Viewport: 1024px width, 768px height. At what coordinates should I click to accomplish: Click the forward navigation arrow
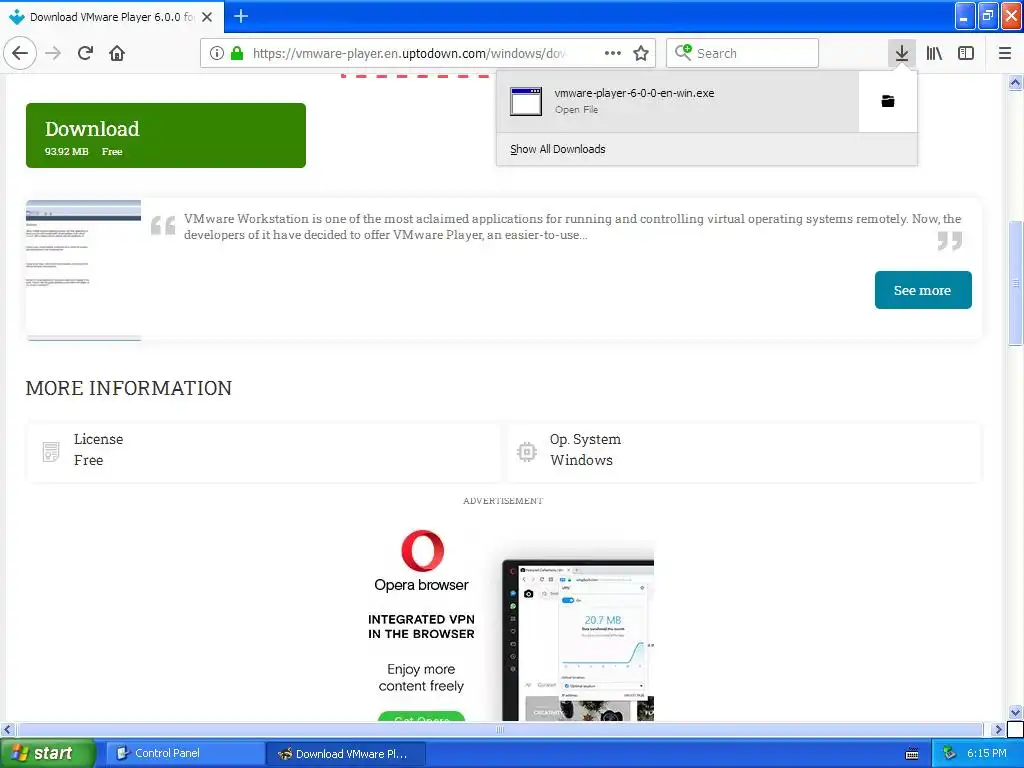[54, 53]
